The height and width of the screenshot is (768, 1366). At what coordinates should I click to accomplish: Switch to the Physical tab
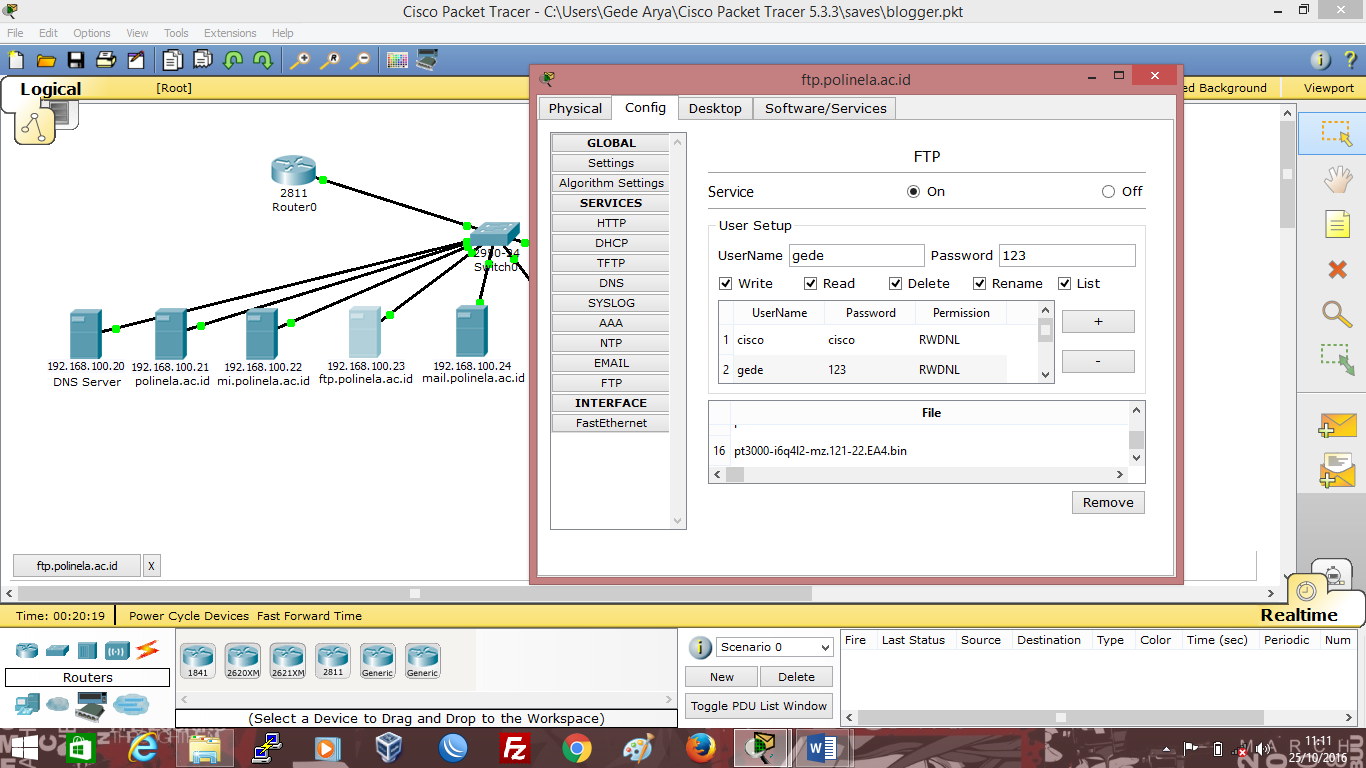pyautogui.click(x=575, y=108)
